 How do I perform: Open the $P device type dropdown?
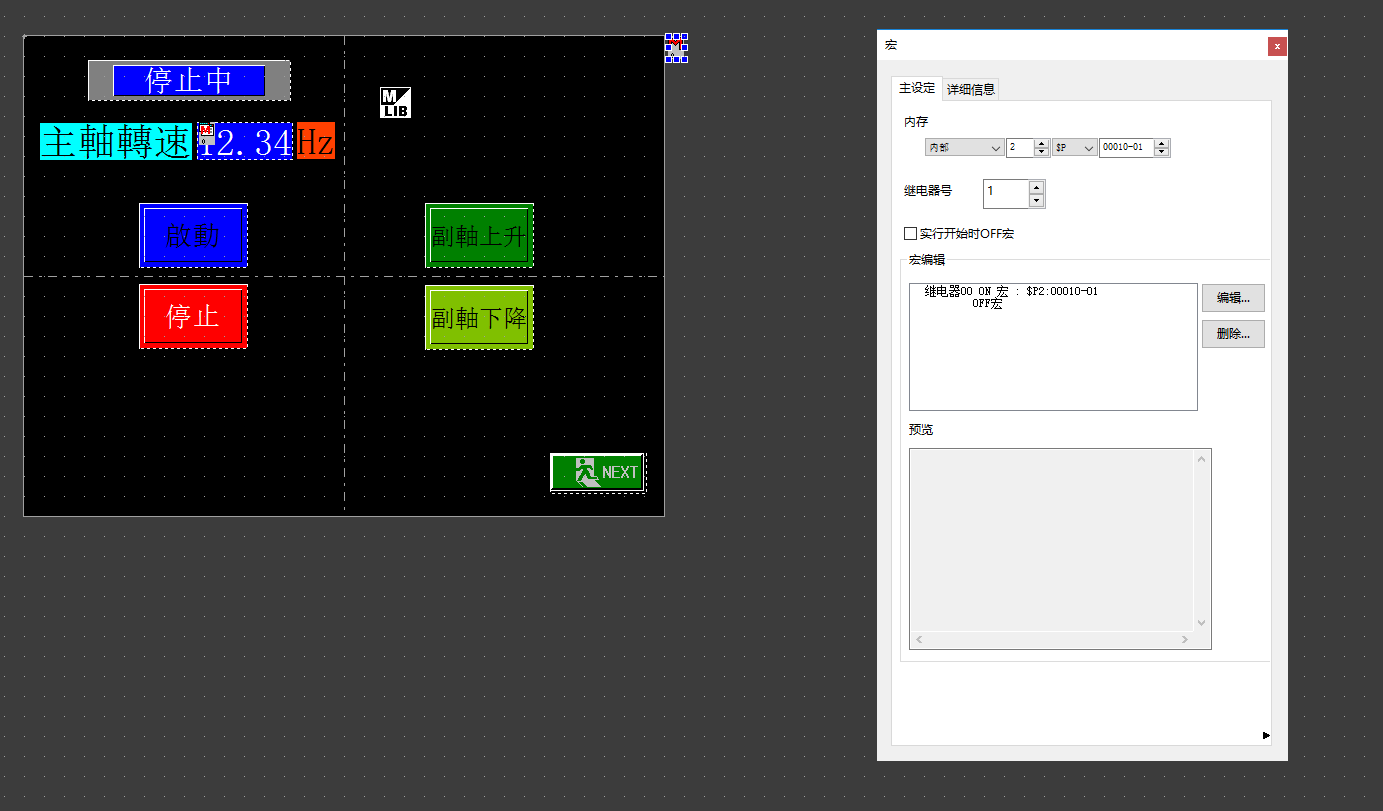point(1074,148)
